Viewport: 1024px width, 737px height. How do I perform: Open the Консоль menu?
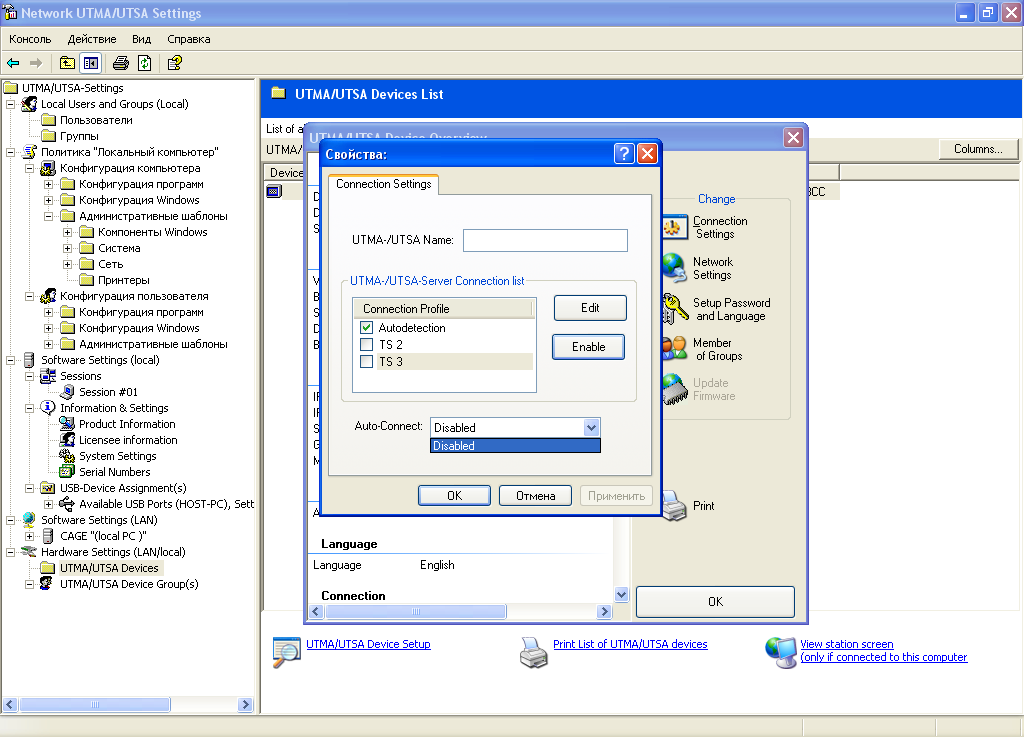30,39
